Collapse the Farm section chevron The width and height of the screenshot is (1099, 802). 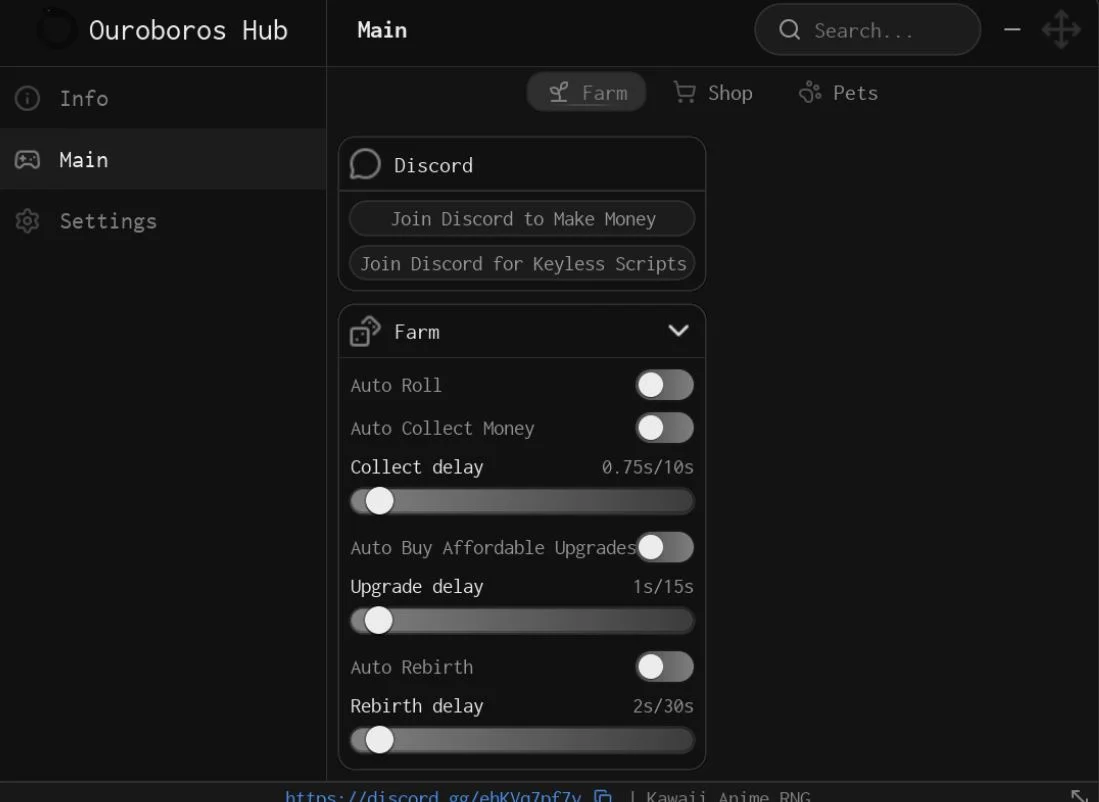678,330
